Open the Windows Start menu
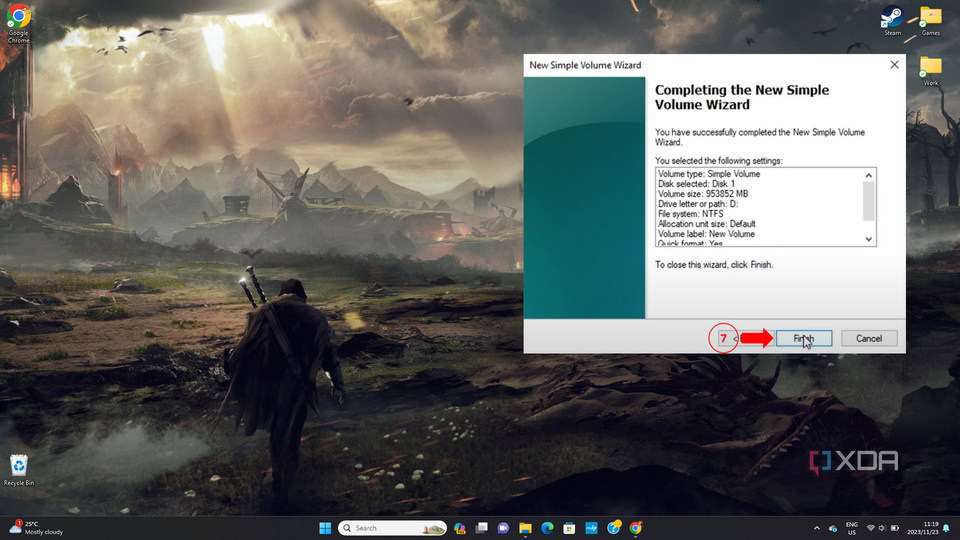The width and height of the screenshot is (960, 540). click(325, 528)
